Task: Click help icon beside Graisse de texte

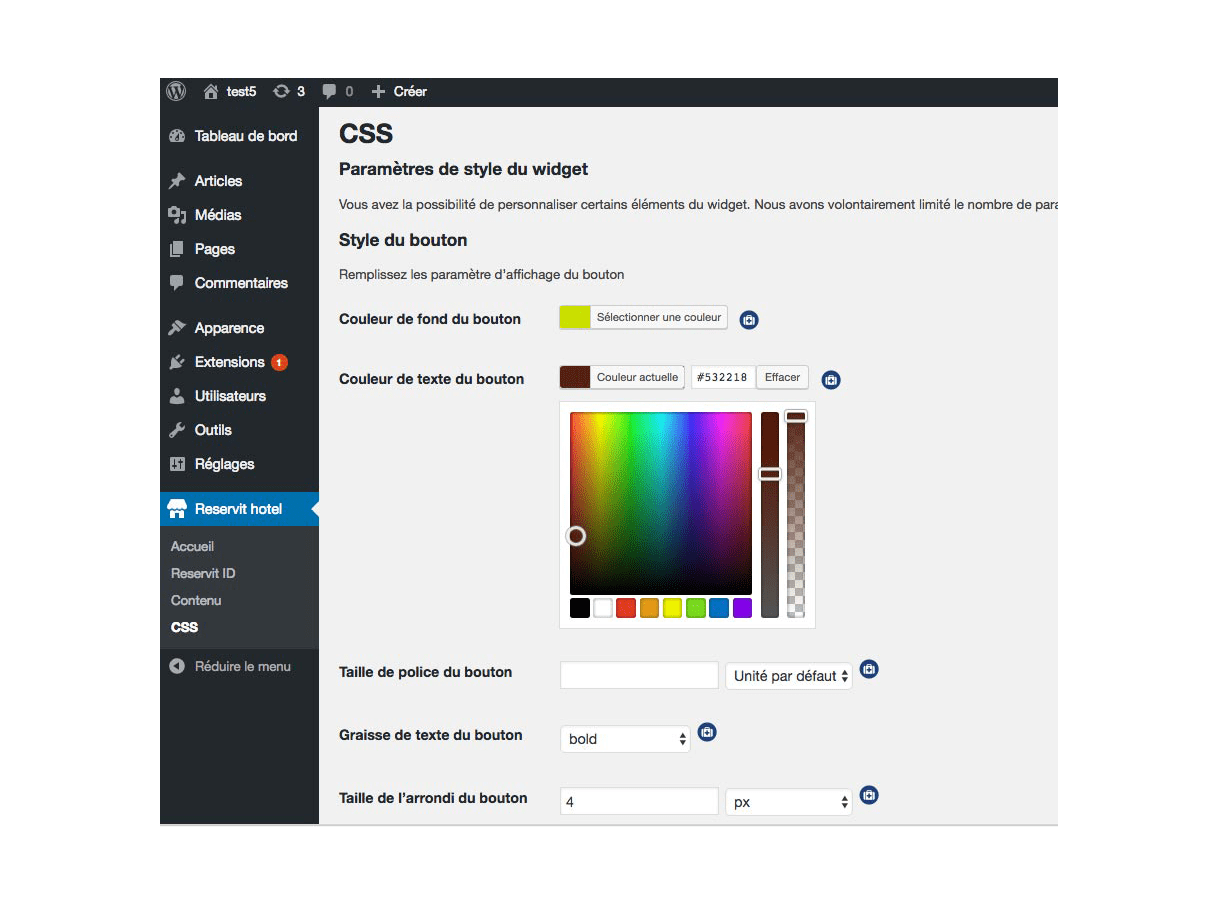Action: pos(707,732)
